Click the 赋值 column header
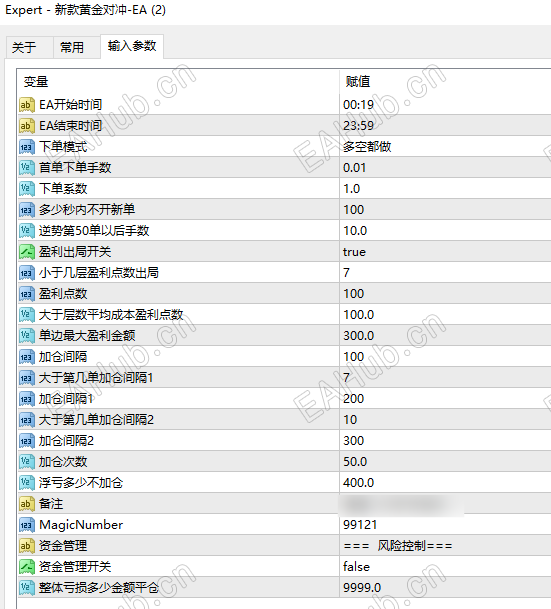This screenshot has width=551, height=609. [358, 82]
